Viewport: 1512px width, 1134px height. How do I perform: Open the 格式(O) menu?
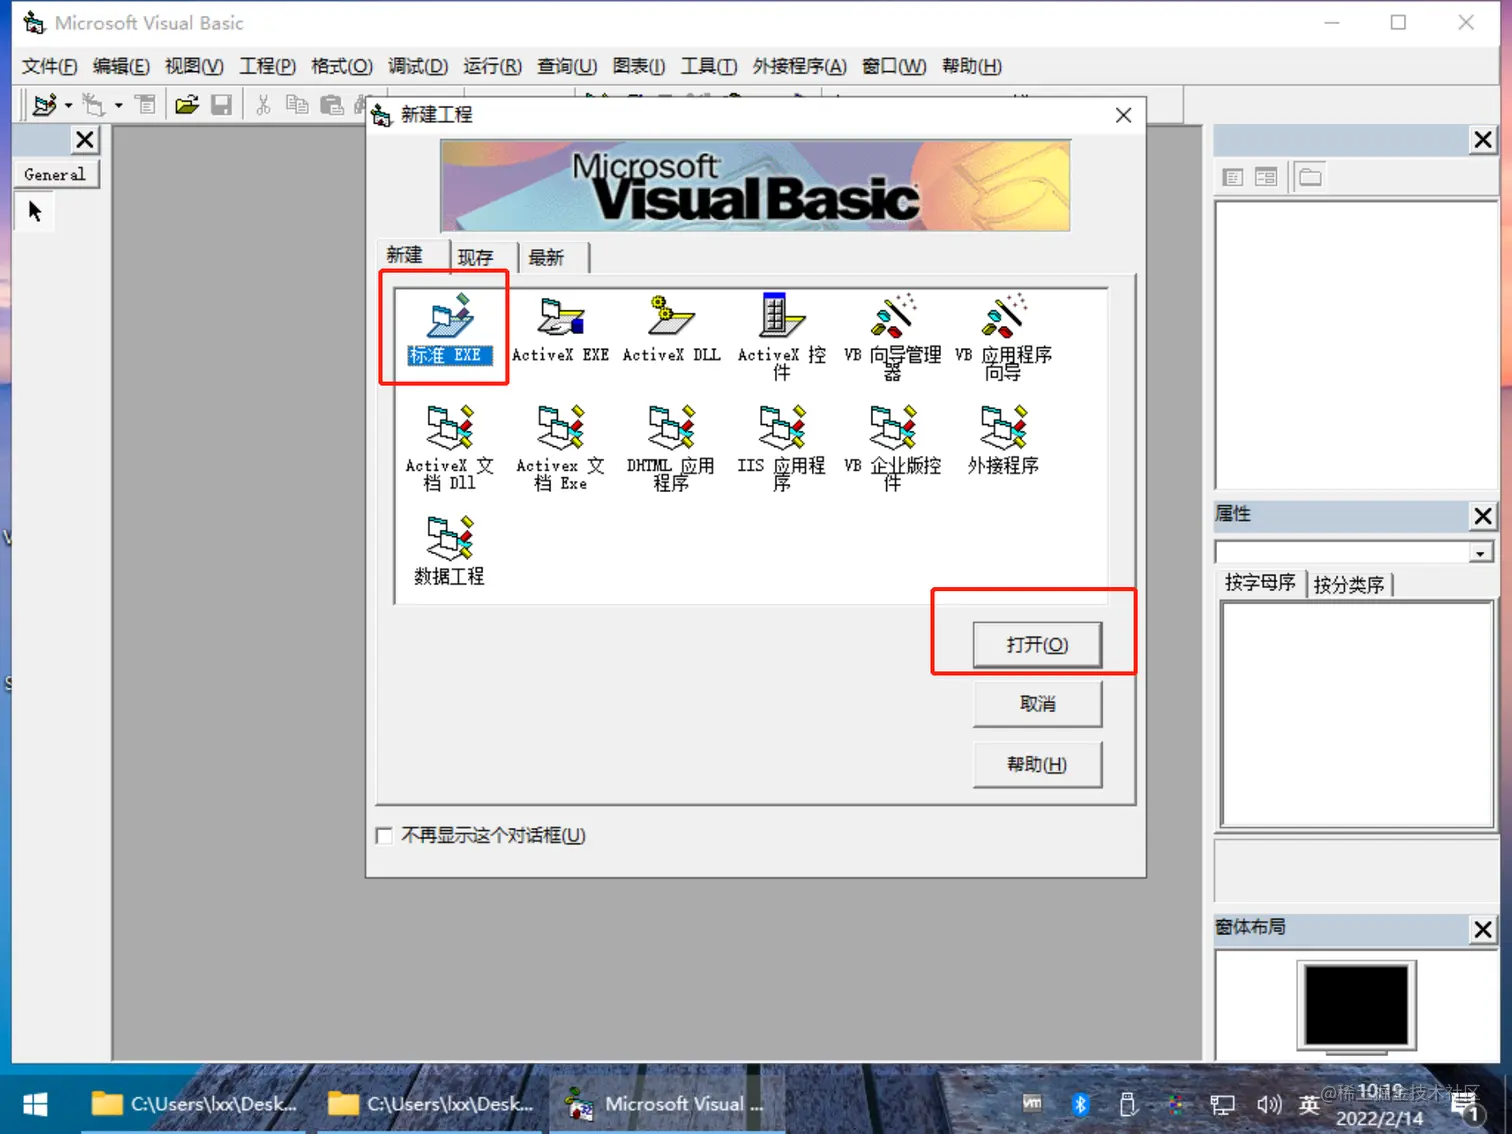pos(342,66)
